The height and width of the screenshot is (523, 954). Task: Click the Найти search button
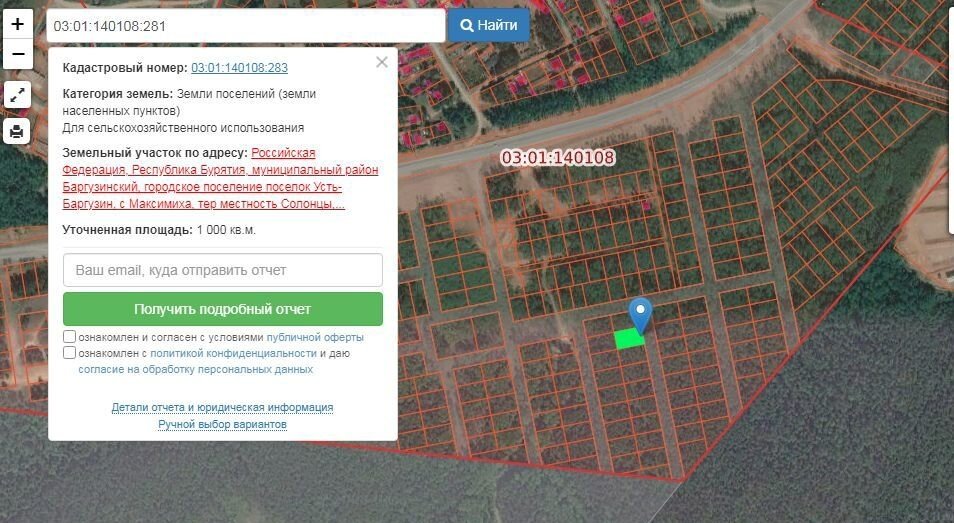pyautogui.click(x=489, y=26)
